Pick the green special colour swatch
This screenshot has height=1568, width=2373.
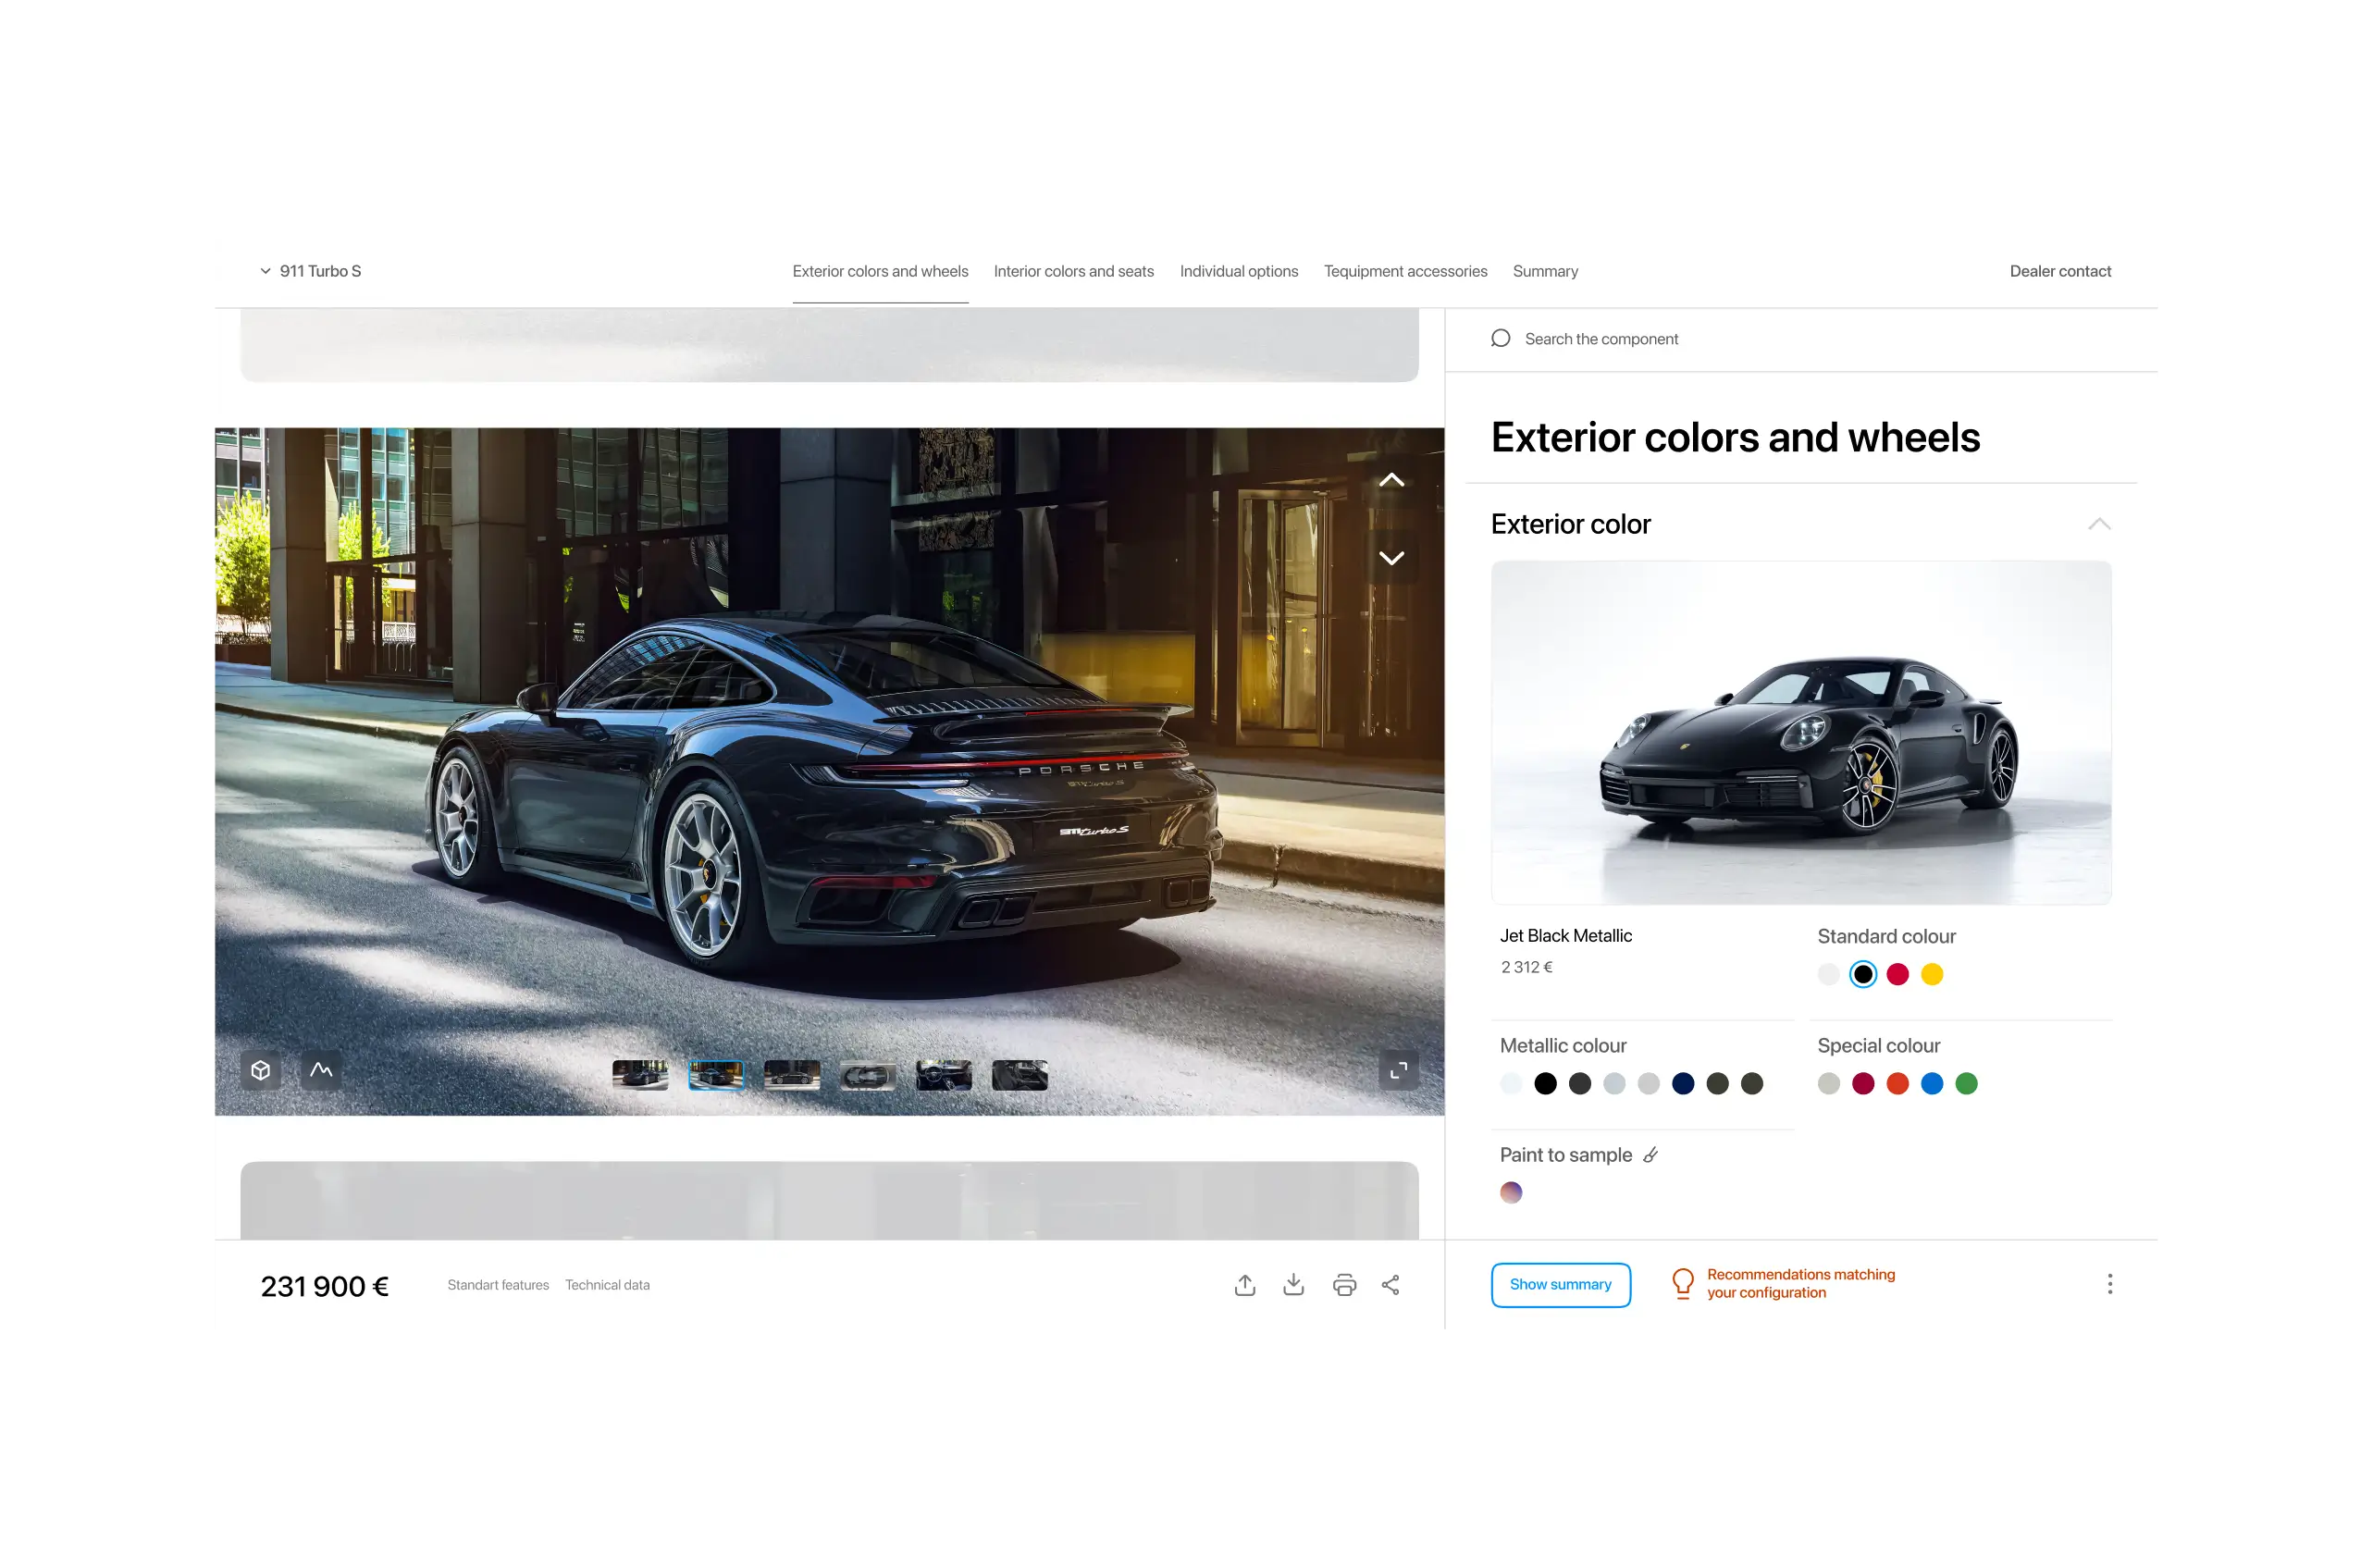point(1966,1083)
